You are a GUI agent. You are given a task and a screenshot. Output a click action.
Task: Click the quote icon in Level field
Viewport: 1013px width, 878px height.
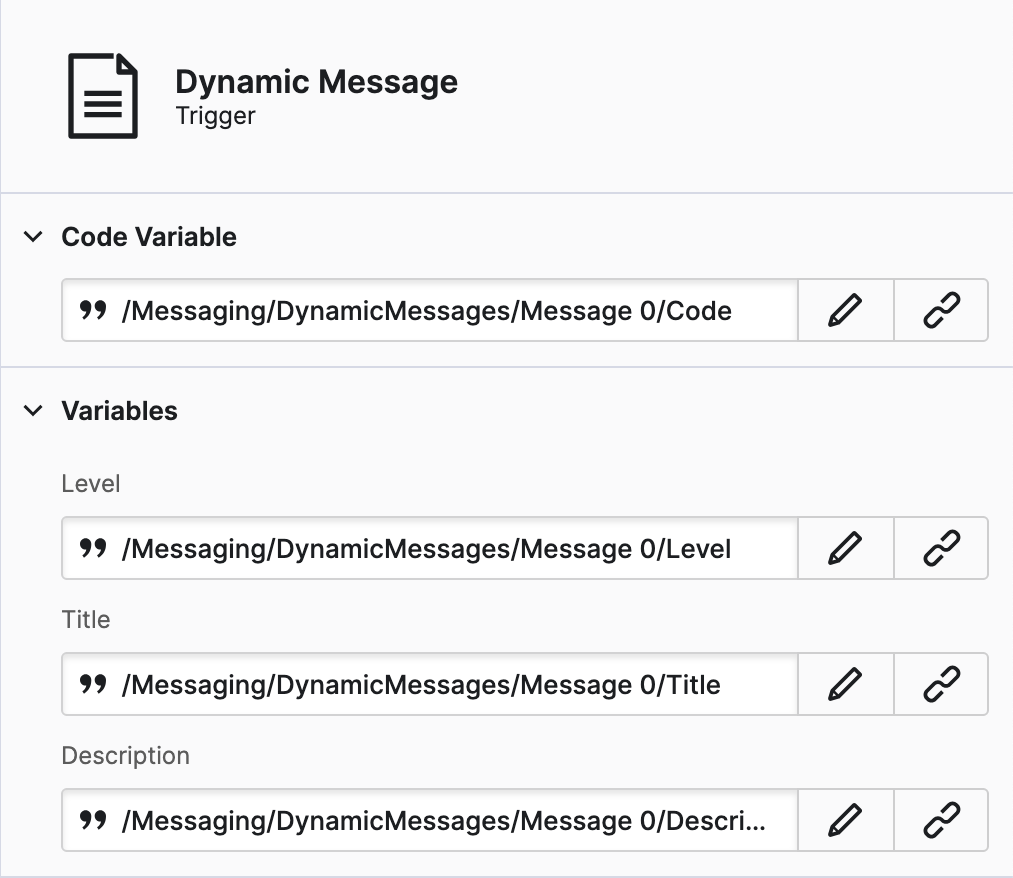(x=93, y=549)
